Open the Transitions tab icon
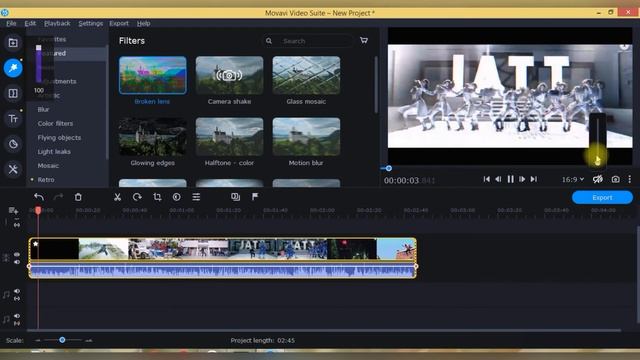Viewport: 640px width, 360px height. pos(13,93)
